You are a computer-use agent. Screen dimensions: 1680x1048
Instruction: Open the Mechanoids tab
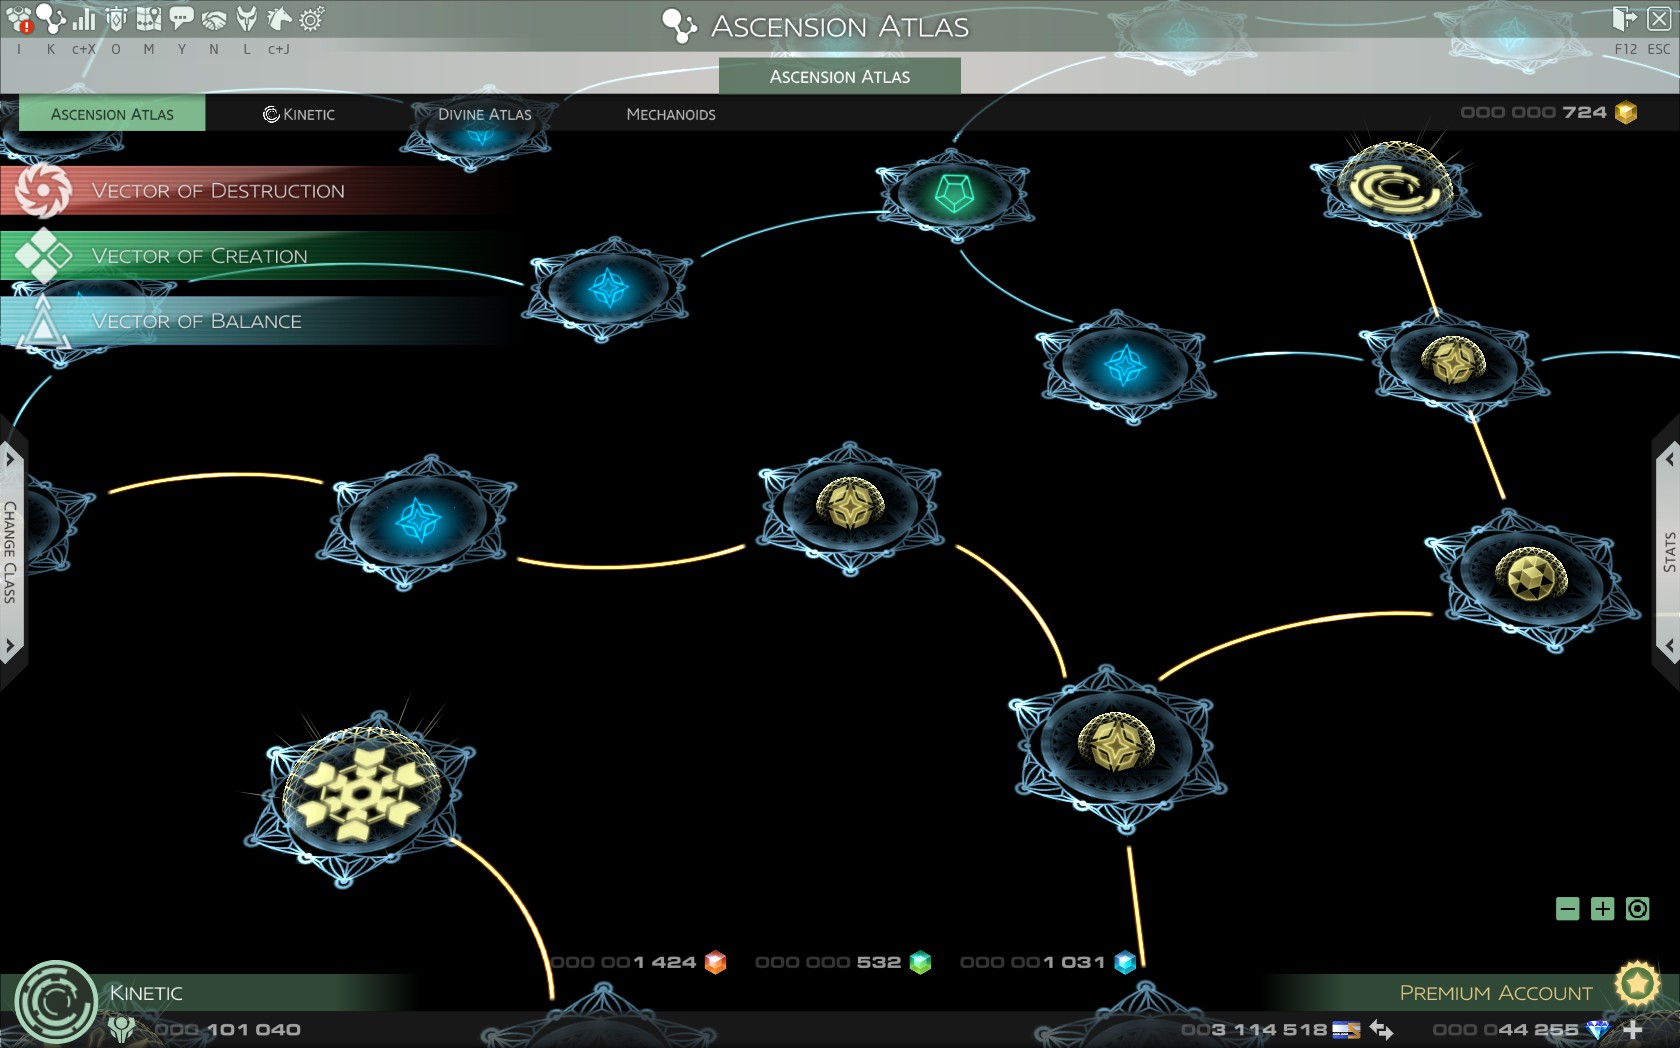pyautogui.click(x=671, y=114)
